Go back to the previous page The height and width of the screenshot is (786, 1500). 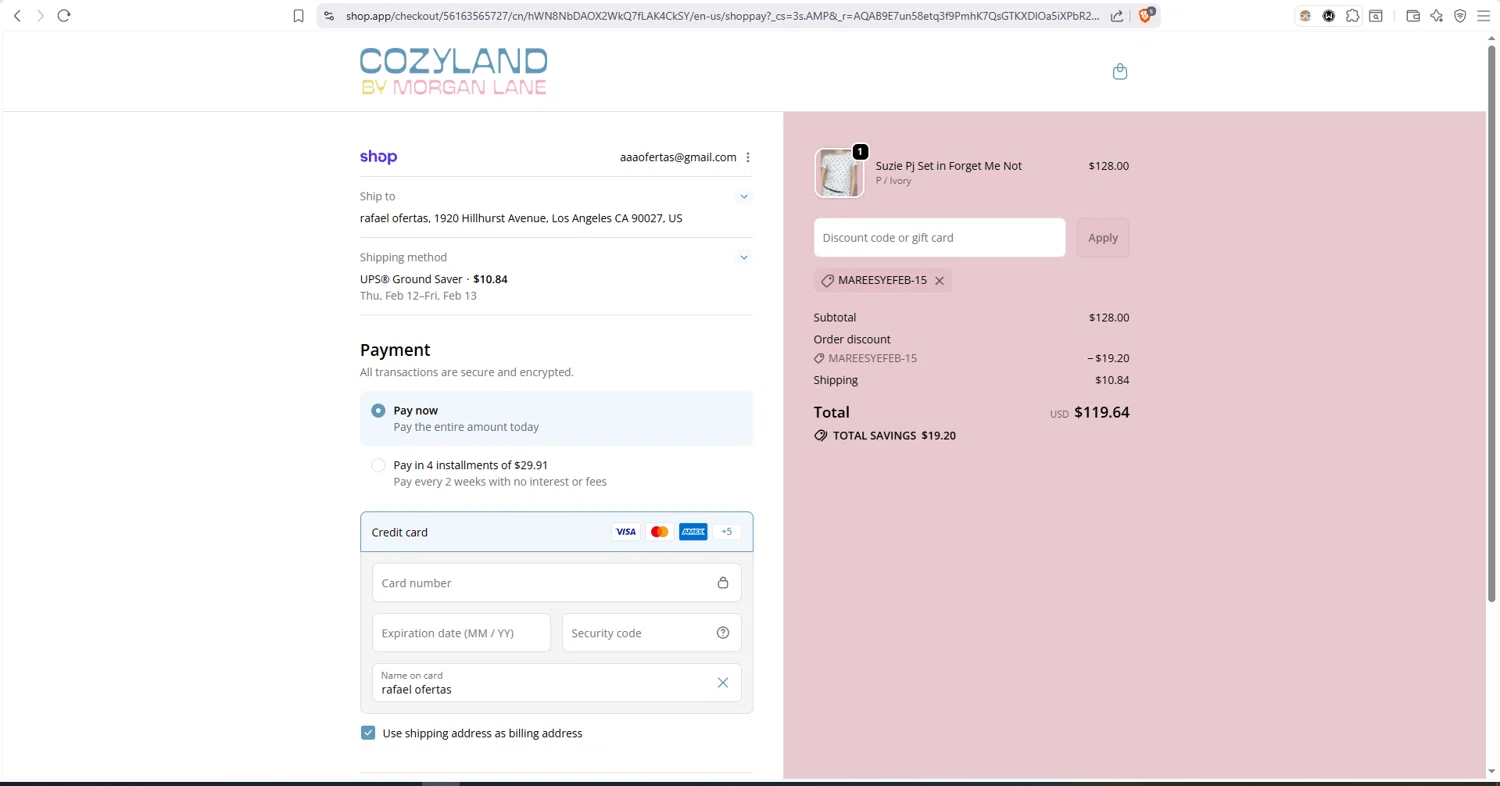pos(17,16)
